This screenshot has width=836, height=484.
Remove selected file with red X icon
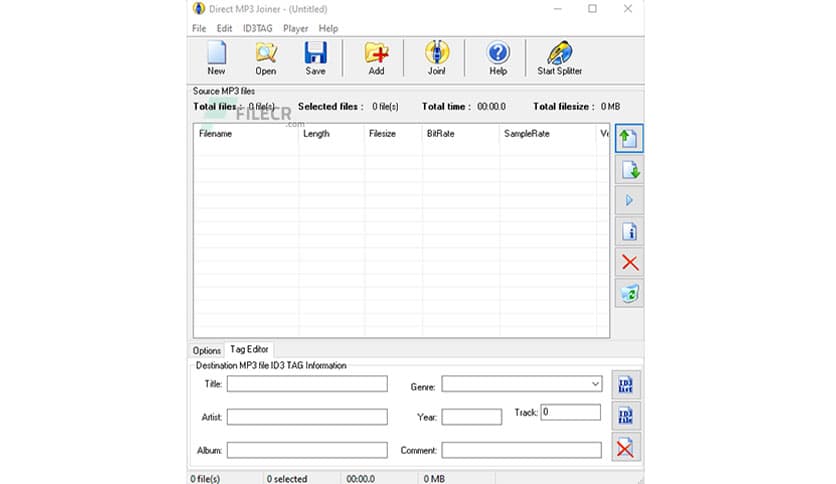tap(629, 262)
